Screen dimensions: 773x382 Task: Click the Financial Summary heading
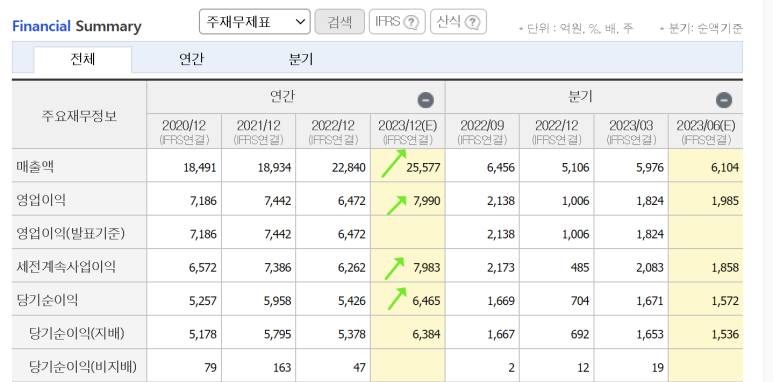pyautogui.click(x=76, y=26)
